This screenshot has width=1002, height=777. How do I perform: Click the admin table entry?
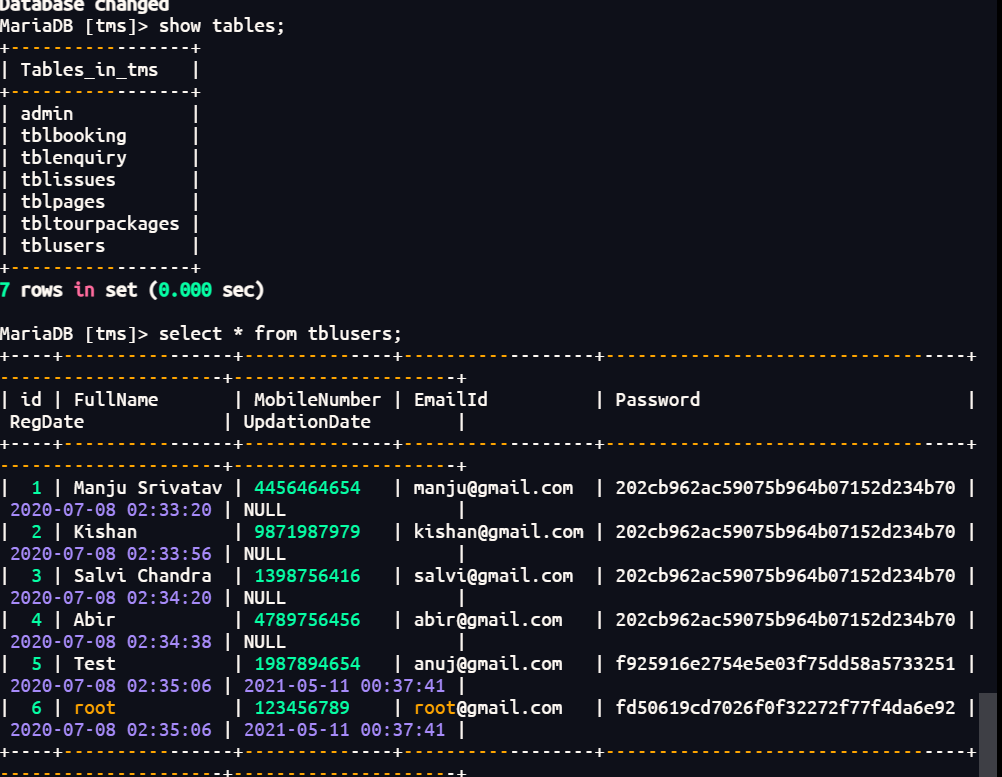[47, 114]
